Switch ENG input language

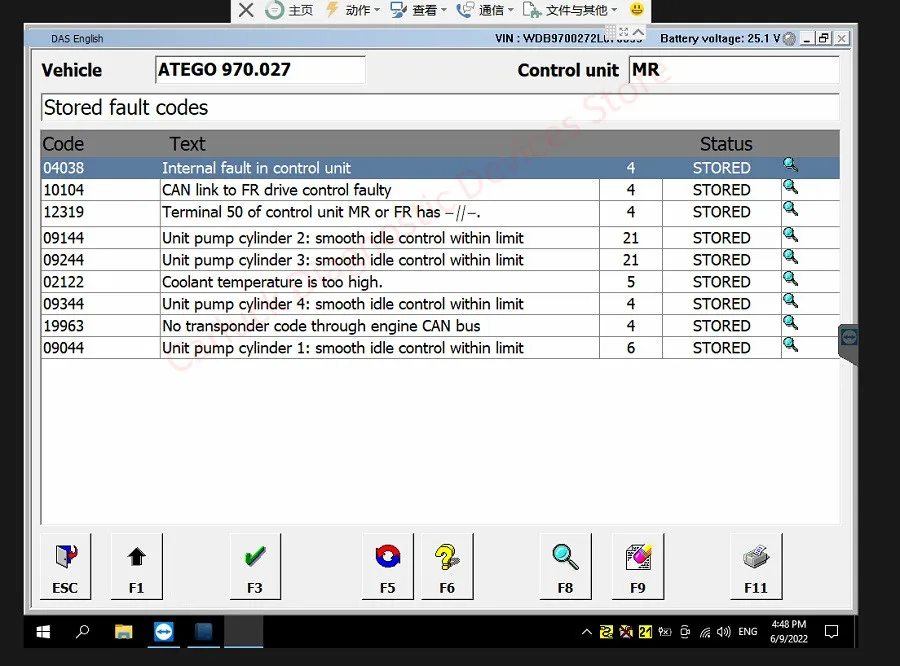click(x=748, y=632)
